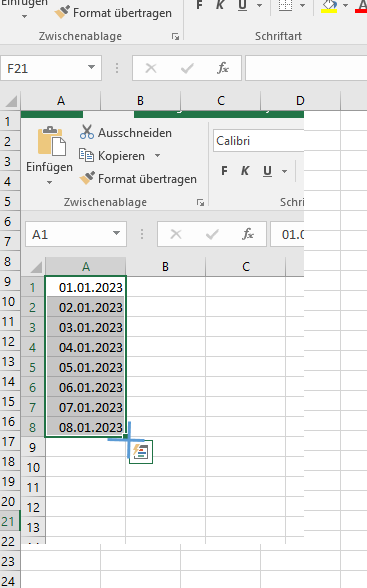The image size is (367, 588).
Task: Click the date 05.01.2023
Action: (x=91, y=368)
